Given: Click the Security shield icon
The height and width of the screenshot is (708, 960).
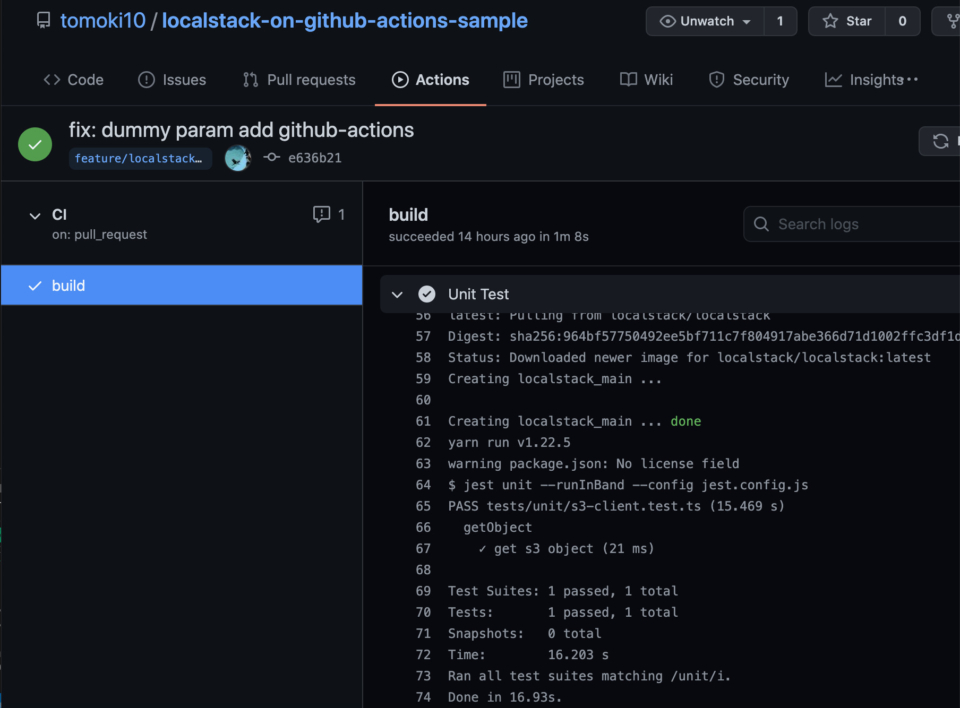Looking at the screenshot, I should (x=717, y=79).
